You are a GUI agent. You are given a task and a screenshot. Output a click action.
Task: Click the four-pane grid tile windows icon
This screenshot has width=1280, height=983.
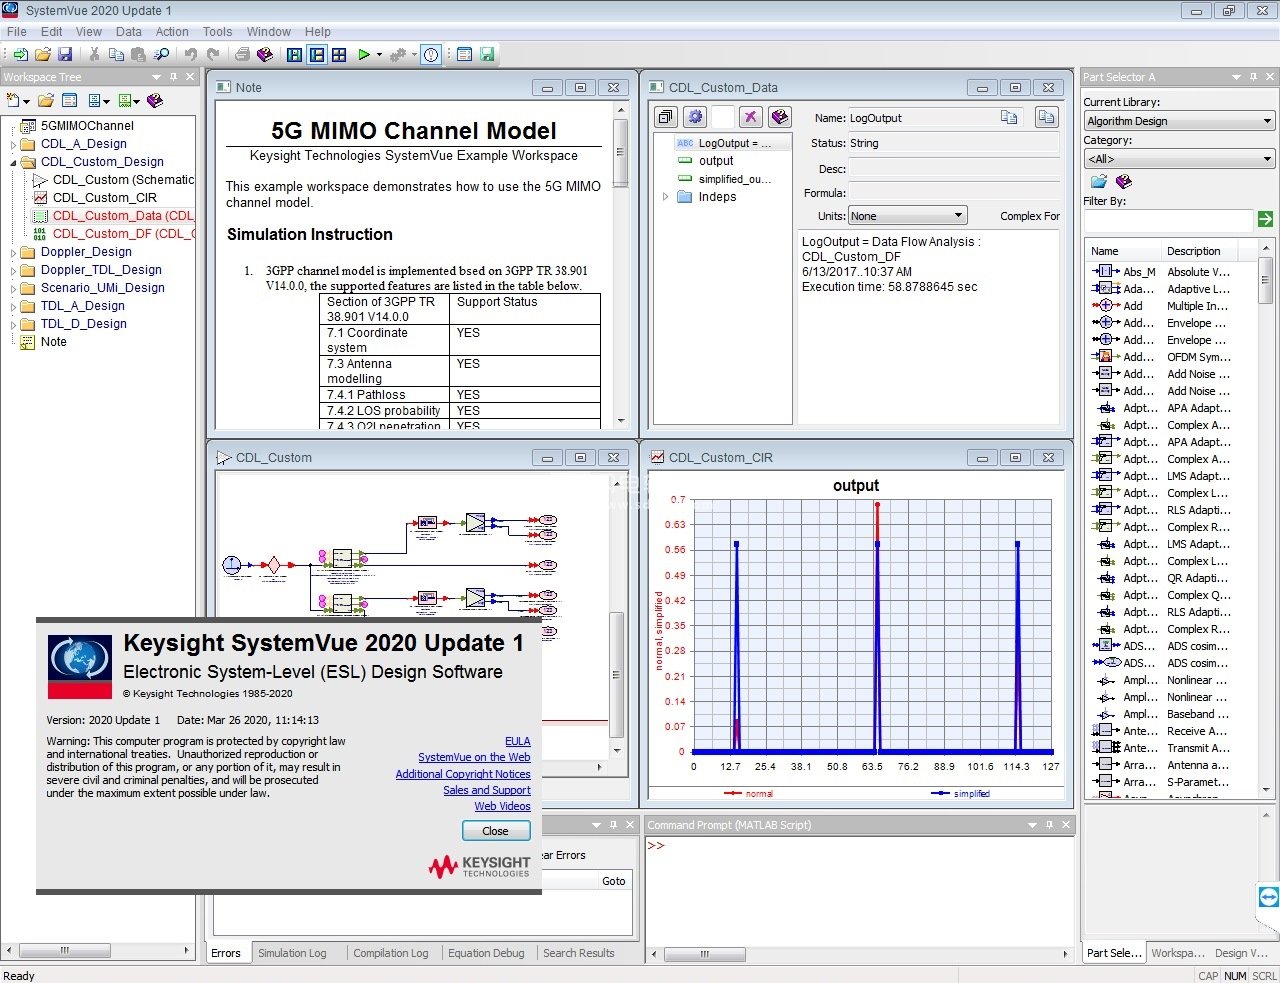tap(339, 55)
